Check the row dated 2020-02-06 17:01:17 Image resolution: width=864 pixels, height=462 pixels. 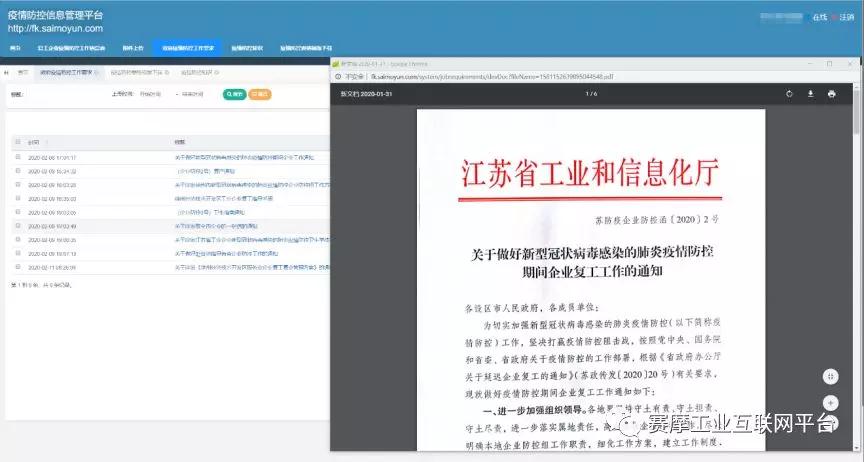(x=17, y=158)
